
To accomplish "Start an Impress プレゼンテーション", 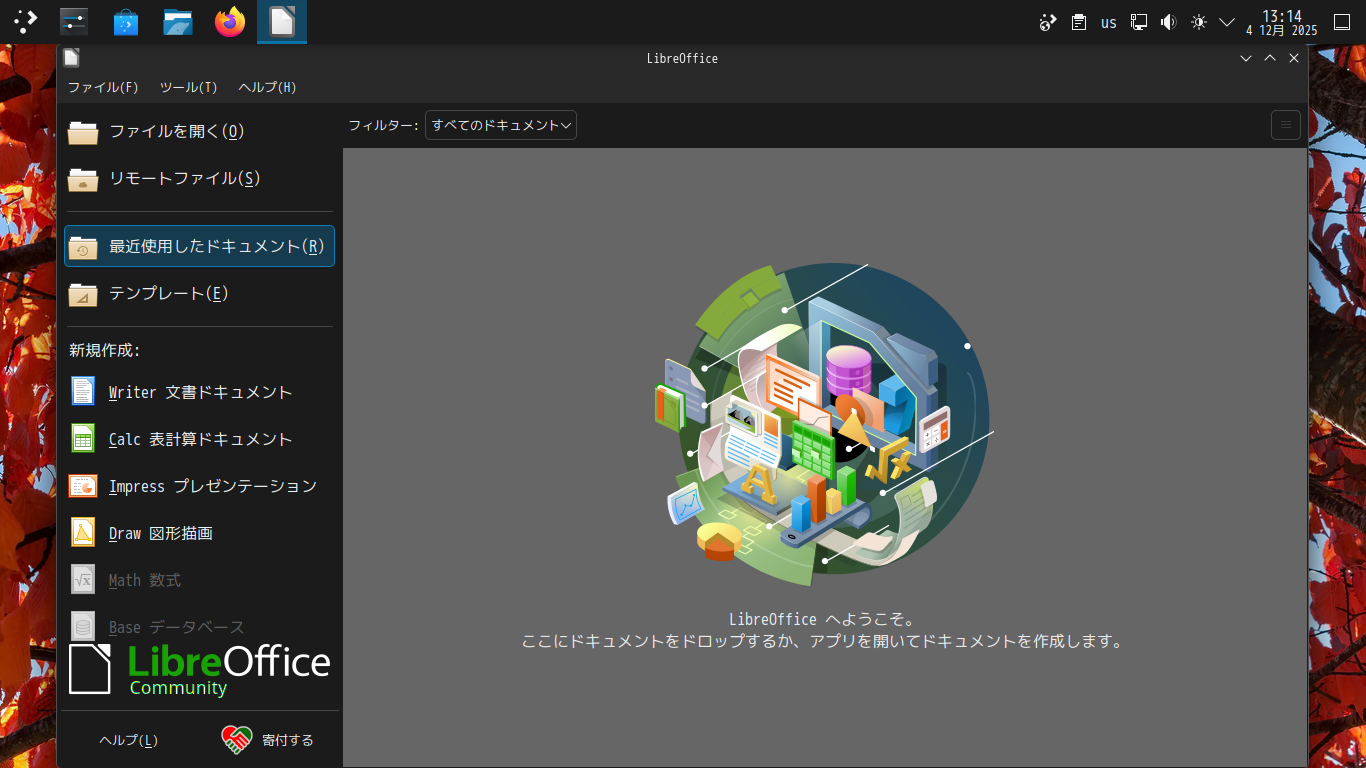I will click(212, 485).
